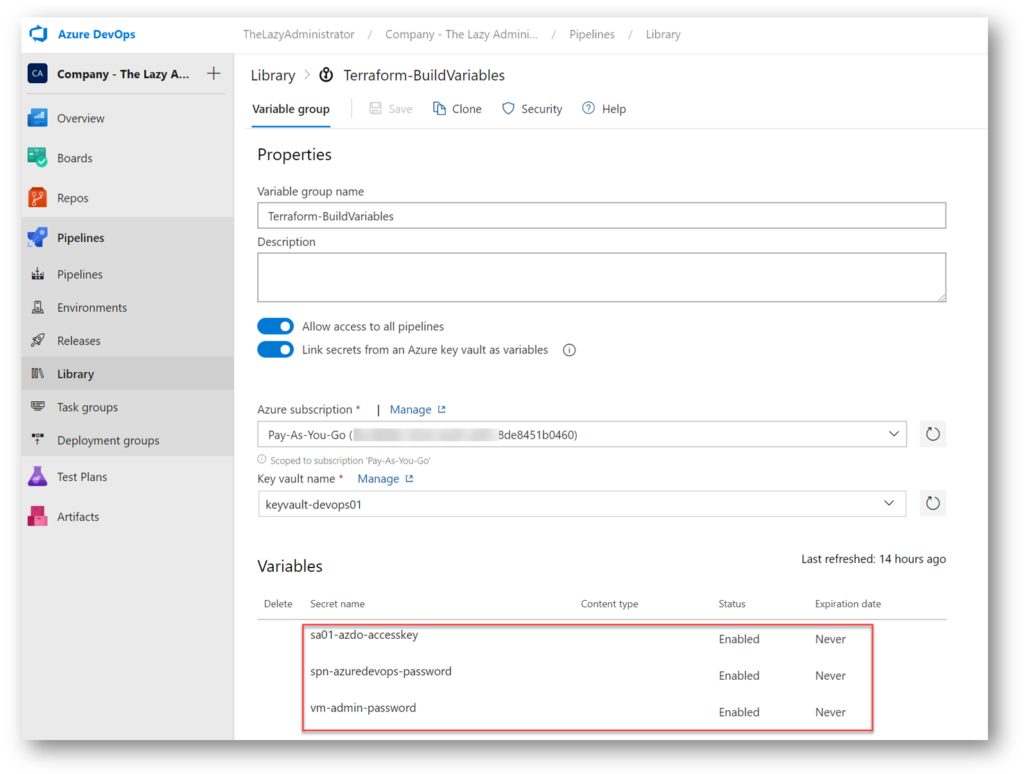1024x774 pixels.
Task: Click the Content type column header
Action: [x=609, y=604]
